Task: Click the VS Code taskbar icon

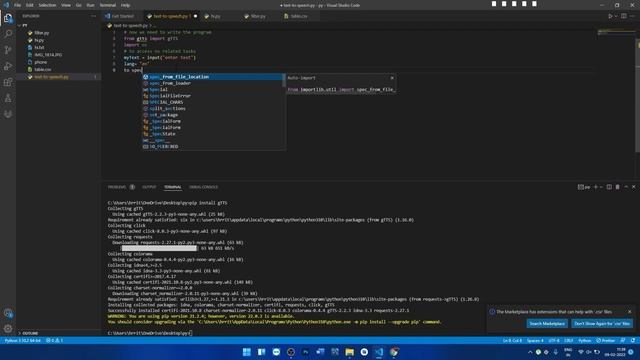Action: 379,352
